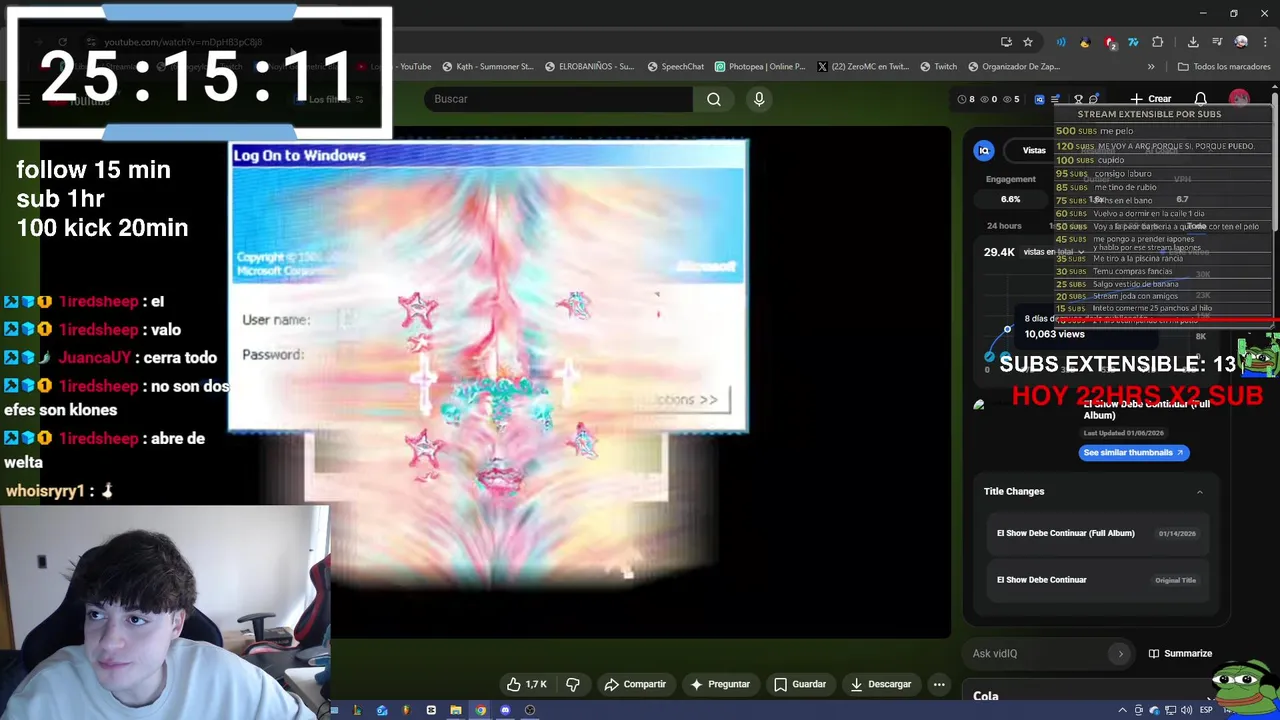Open the 7TV extension icon

click(1133, 42)
